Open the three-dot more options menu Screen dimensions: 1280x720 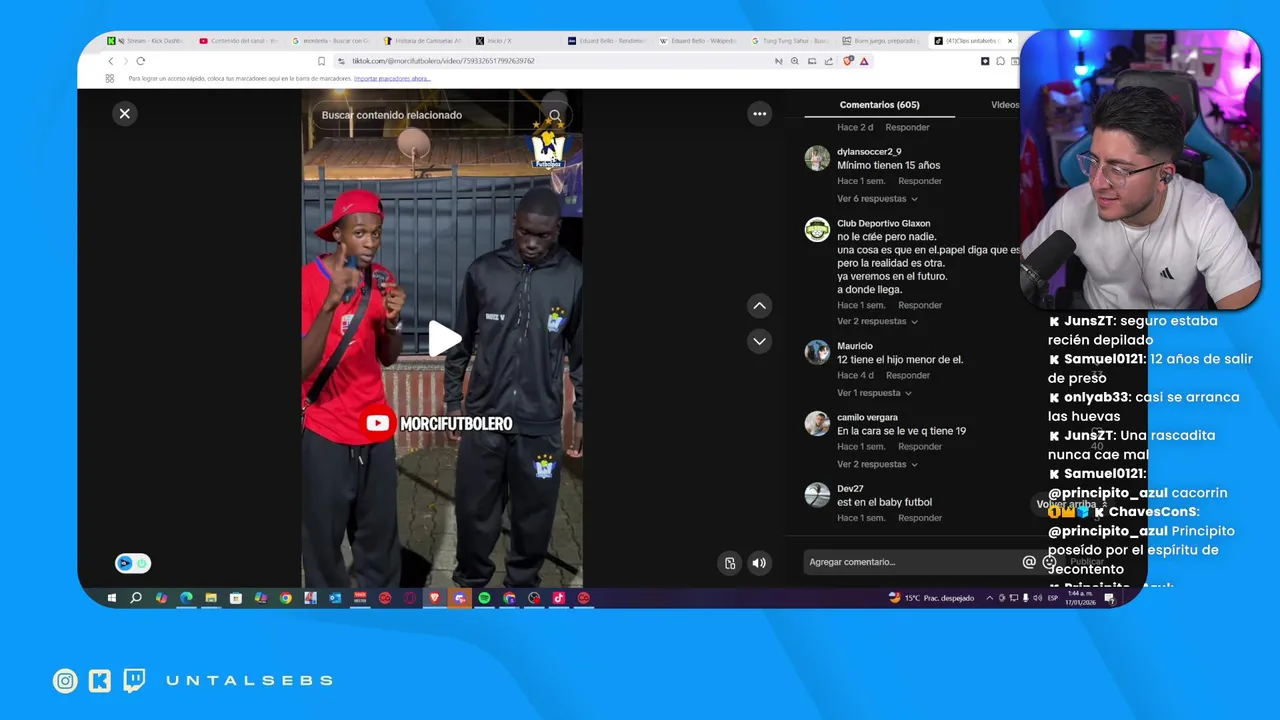759,114
